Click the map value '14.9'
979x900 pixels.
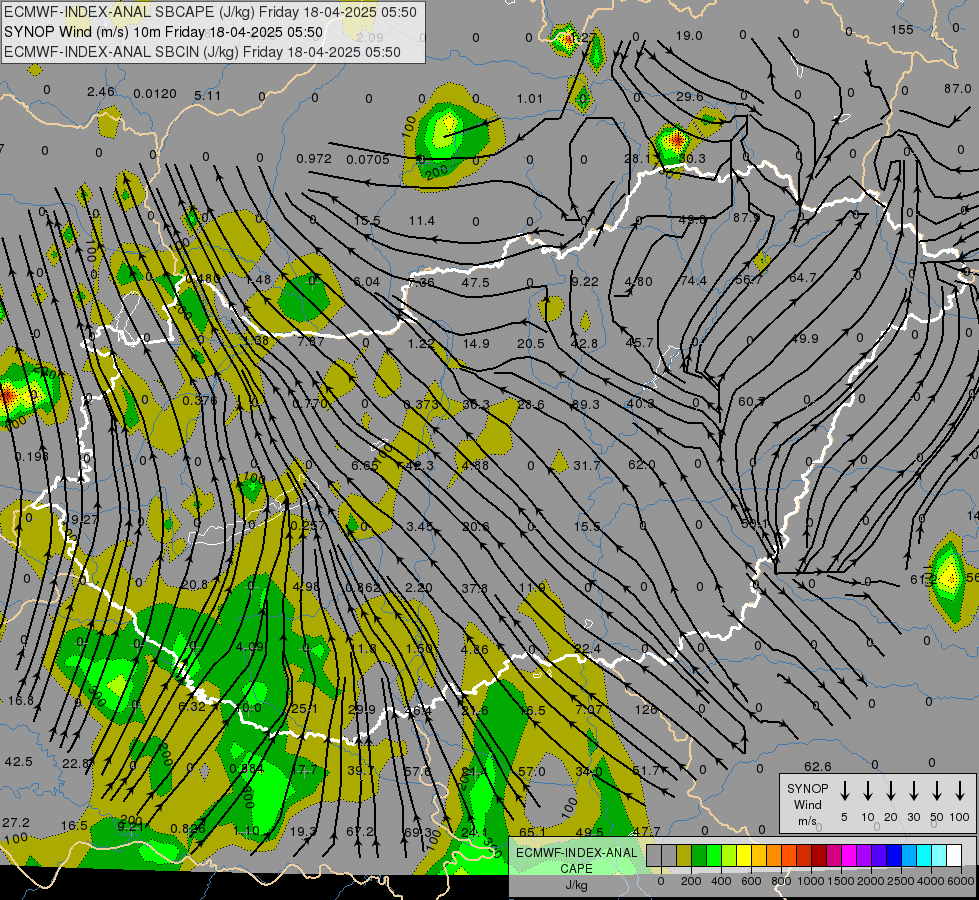coord(476,344)
